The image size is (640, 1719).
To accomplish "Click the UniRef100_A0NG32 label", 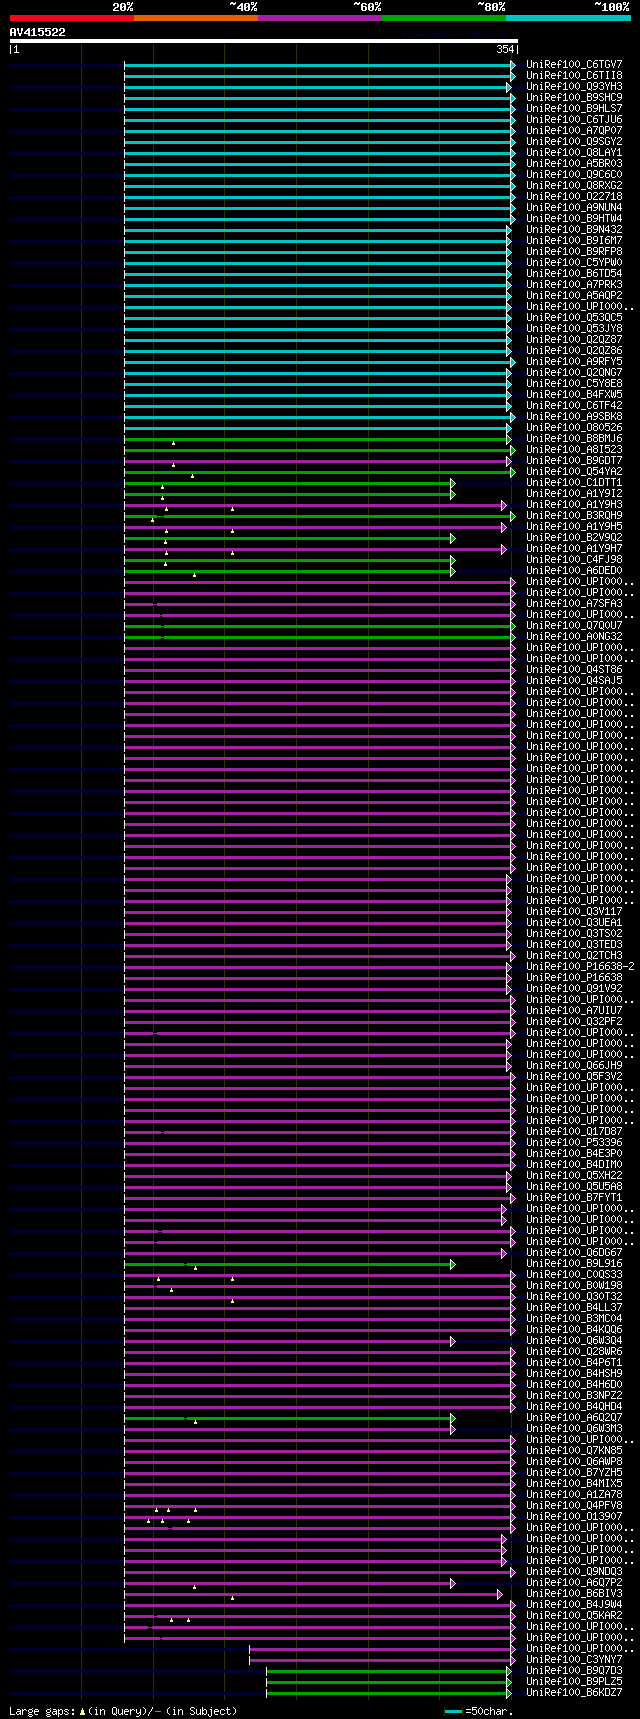I will [x=574, y=637].
